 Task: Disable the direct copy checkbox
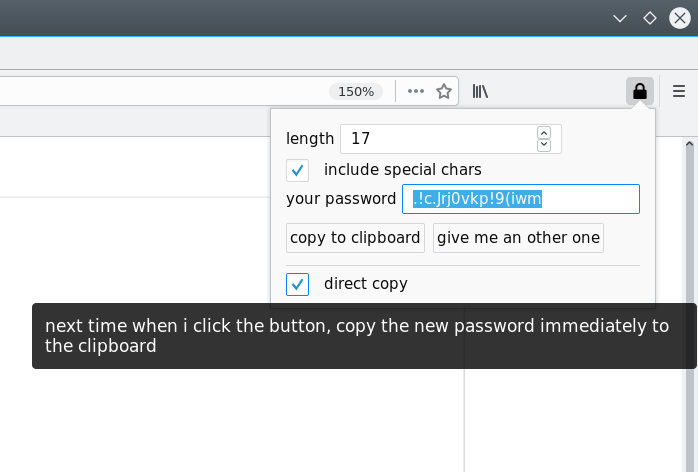pos(297,284)
